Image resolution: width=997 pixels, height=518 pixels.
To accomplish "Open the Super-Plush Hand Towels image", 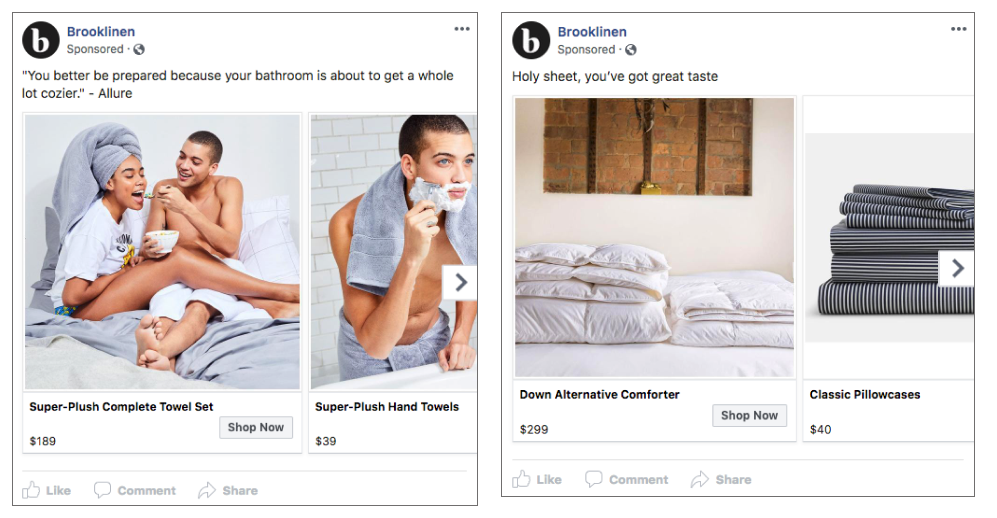I will coord(394,252).
